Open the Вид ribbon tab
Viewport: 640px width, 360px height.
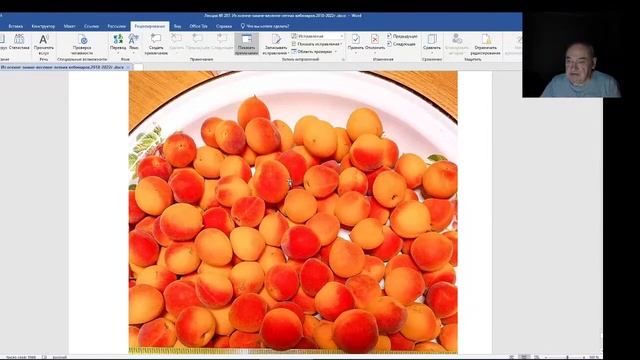(178, 26)
